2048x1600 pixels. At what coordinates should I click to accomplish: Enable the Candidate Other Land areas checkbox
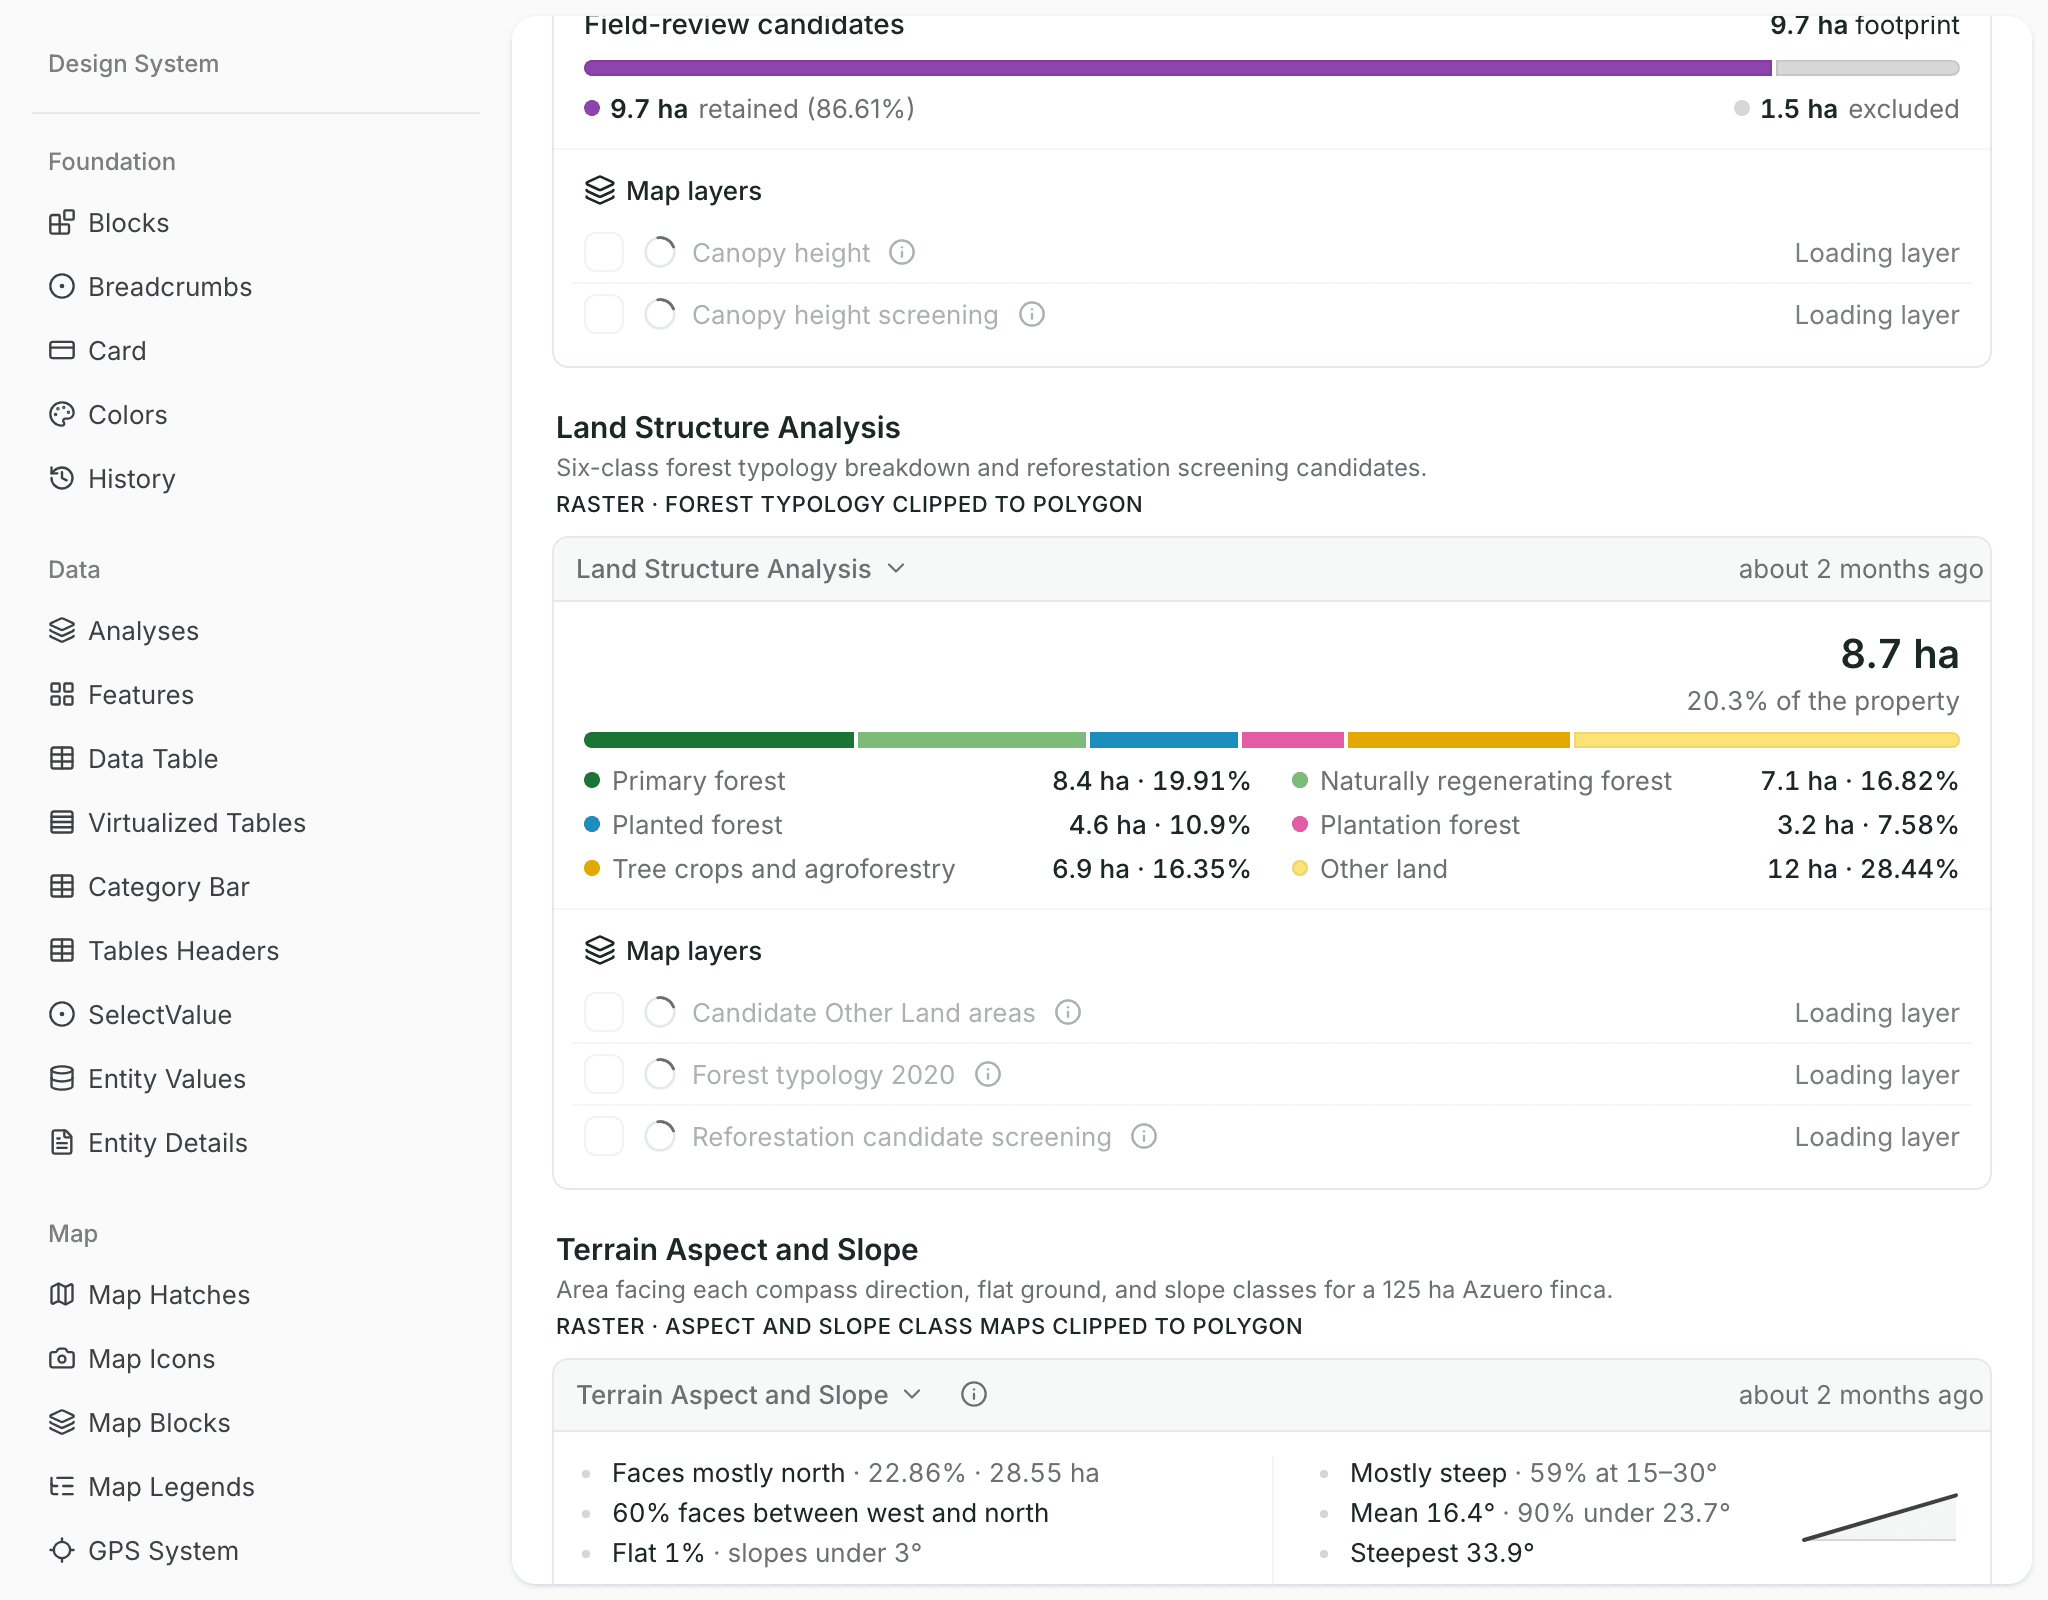click(604, 1013)
